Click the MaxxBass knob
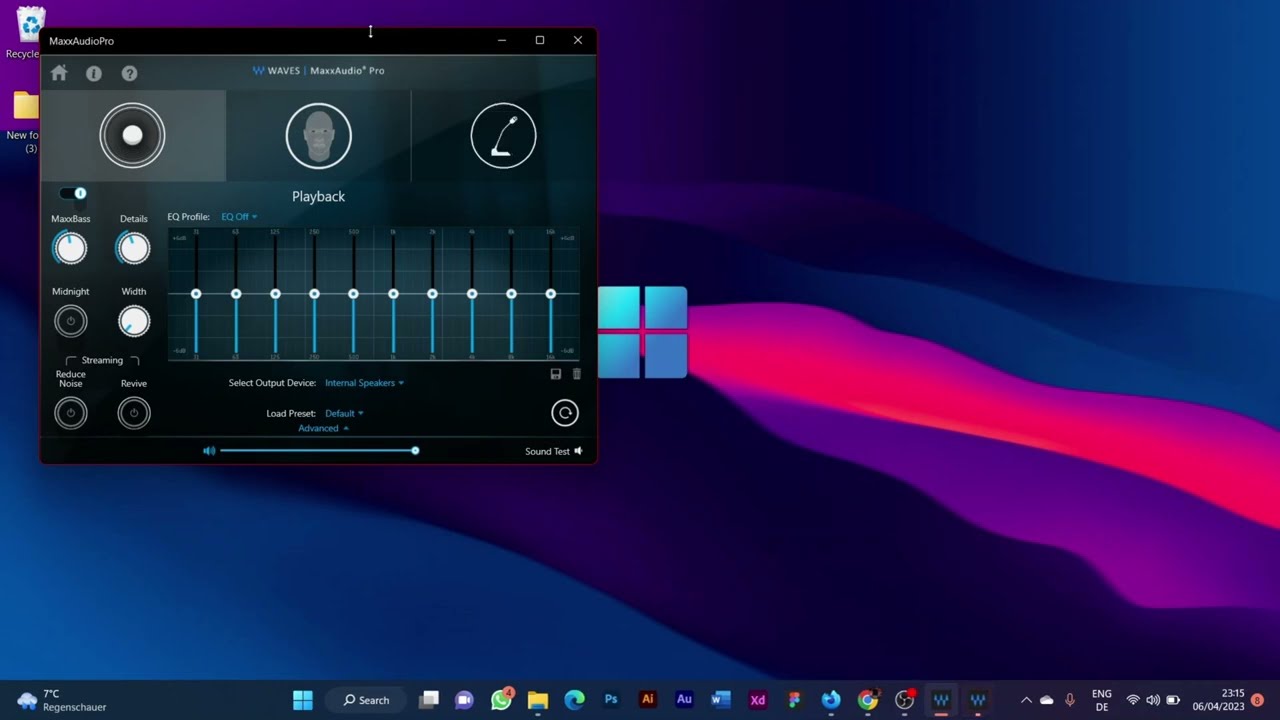The image size is (1280, 720). (x=70, y=248)
